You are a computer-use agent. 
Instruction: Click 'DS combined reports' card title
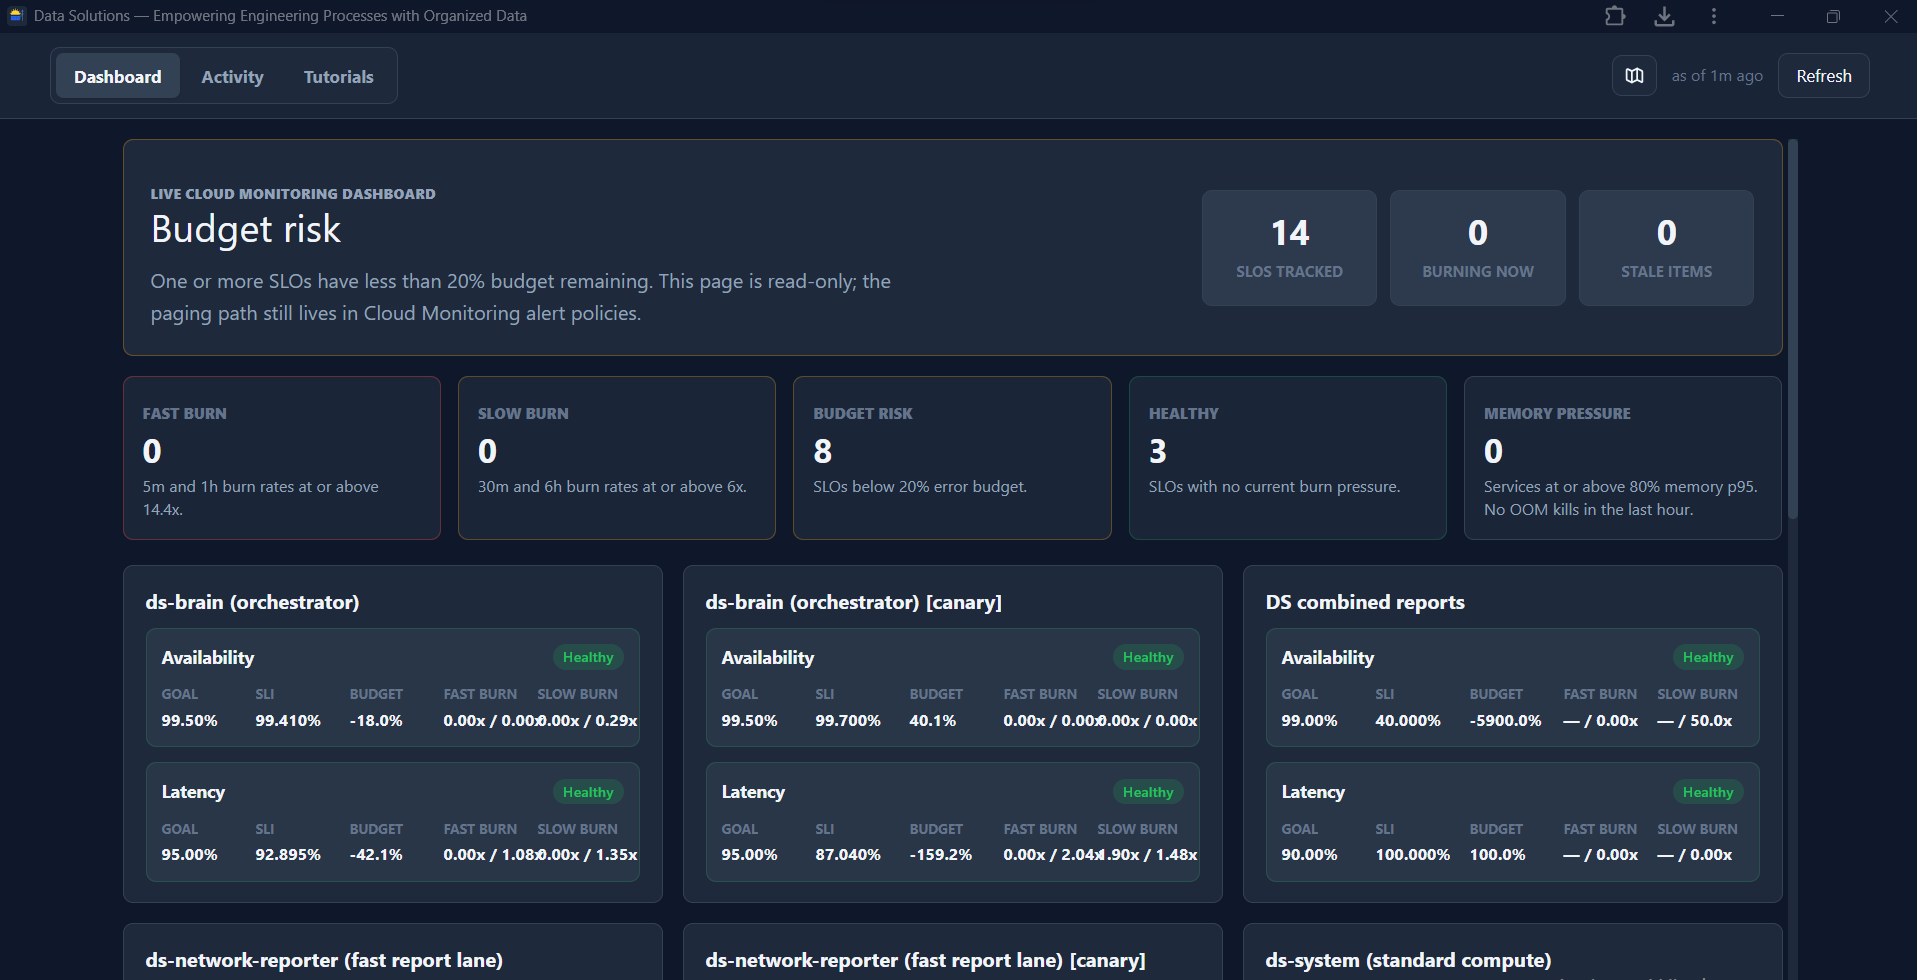click(x=1365, y=602)
